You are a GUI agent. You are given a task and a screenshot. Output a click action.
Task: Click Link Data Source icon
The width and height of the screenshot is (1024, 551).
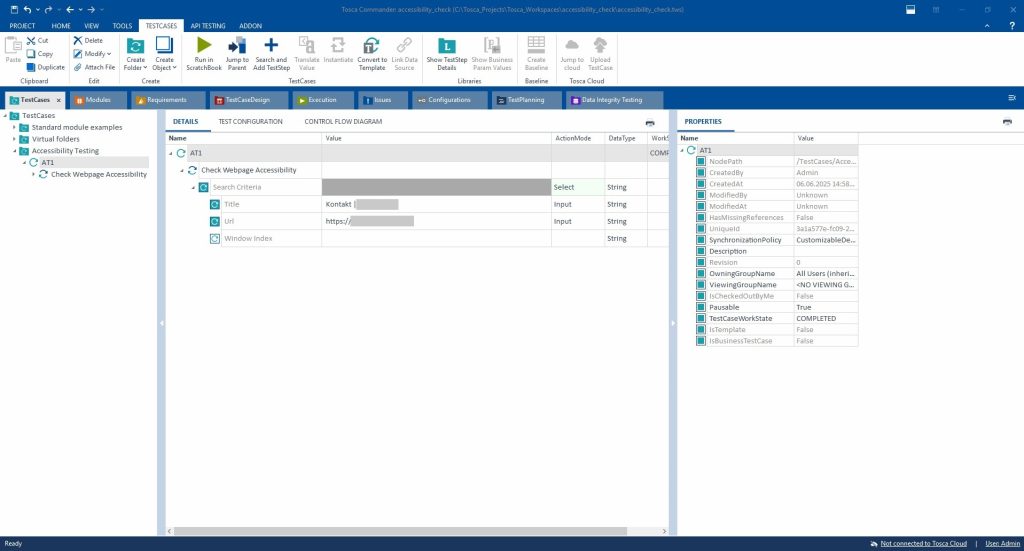click(404, 45)
